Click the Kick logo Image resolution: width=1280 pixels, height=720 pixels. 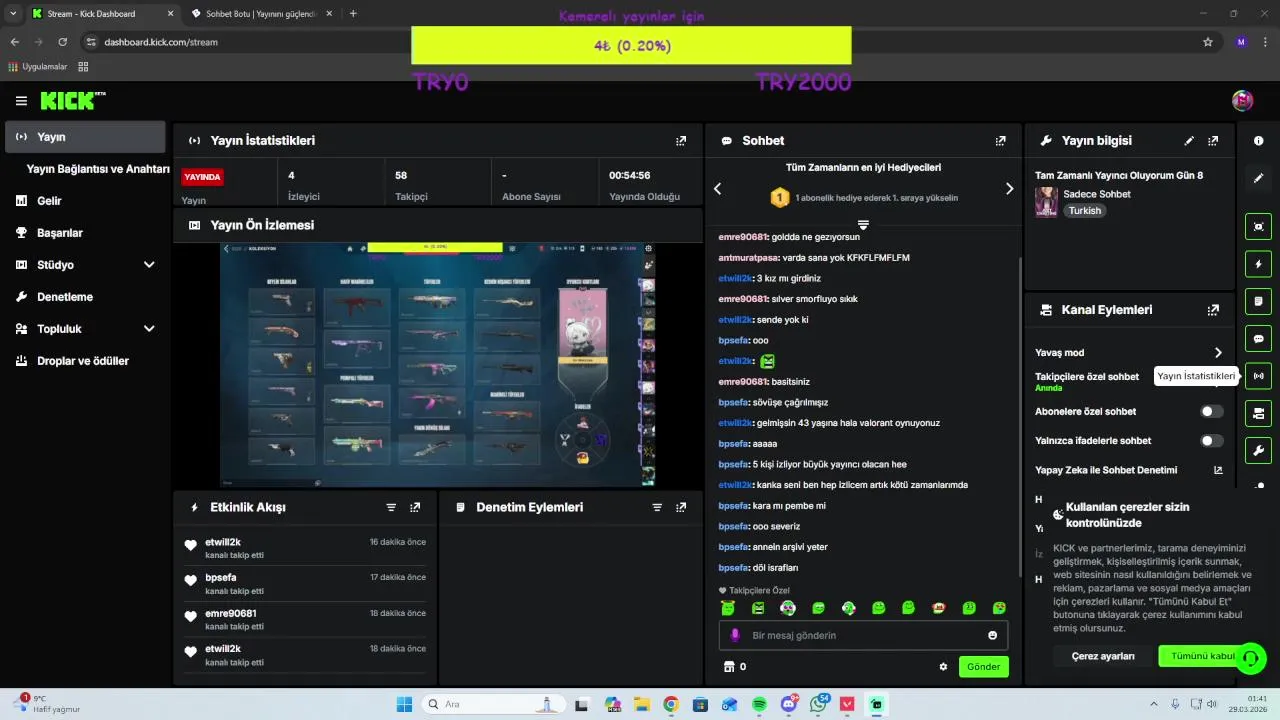tap(73, 100)
